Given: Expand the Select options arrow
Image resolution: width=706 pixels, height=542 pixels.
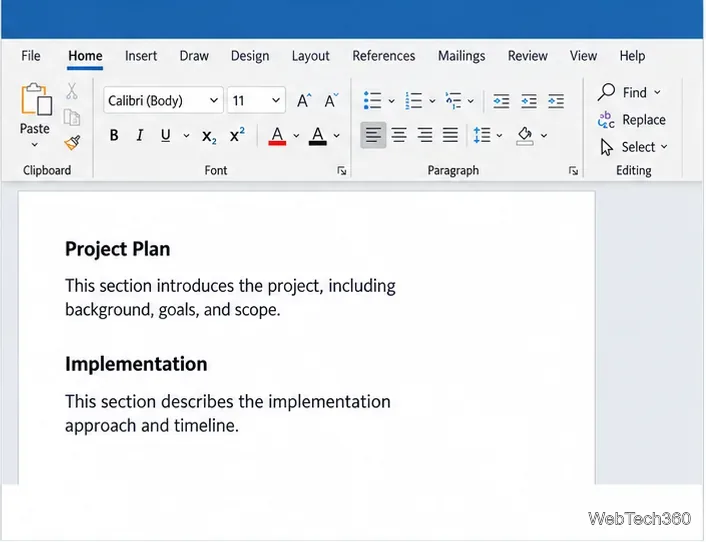Looking at the screenshot, I should [664, 147].
